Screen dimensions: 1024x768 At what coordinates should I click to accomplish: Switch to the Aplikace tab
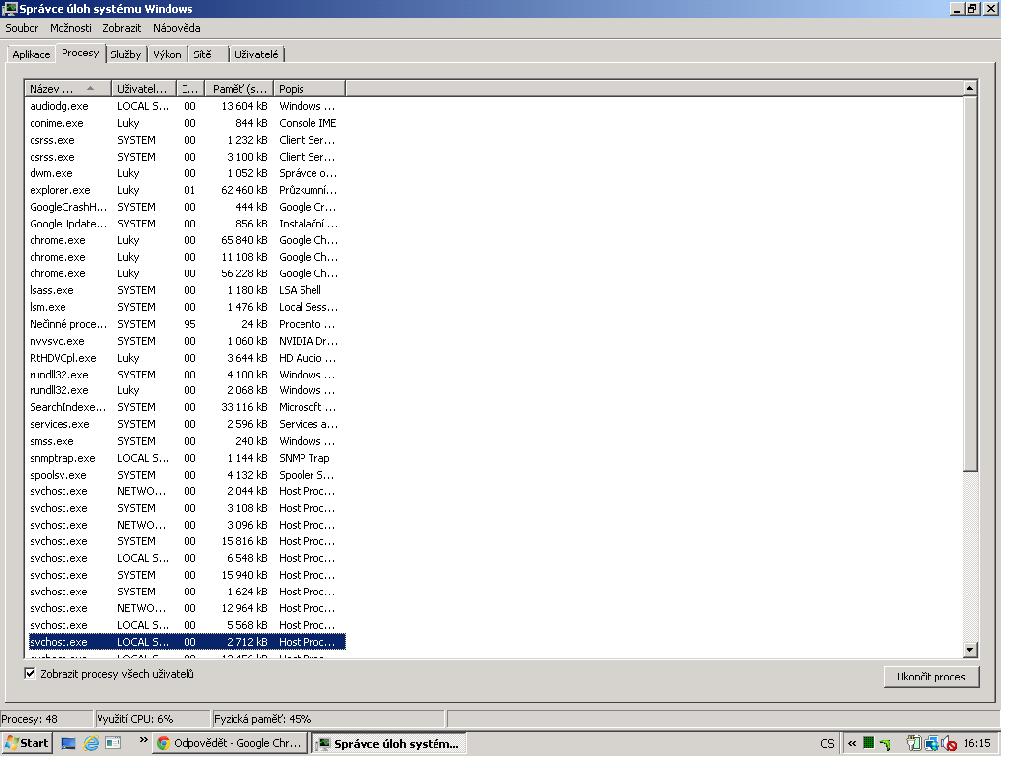tap(31, 54)
